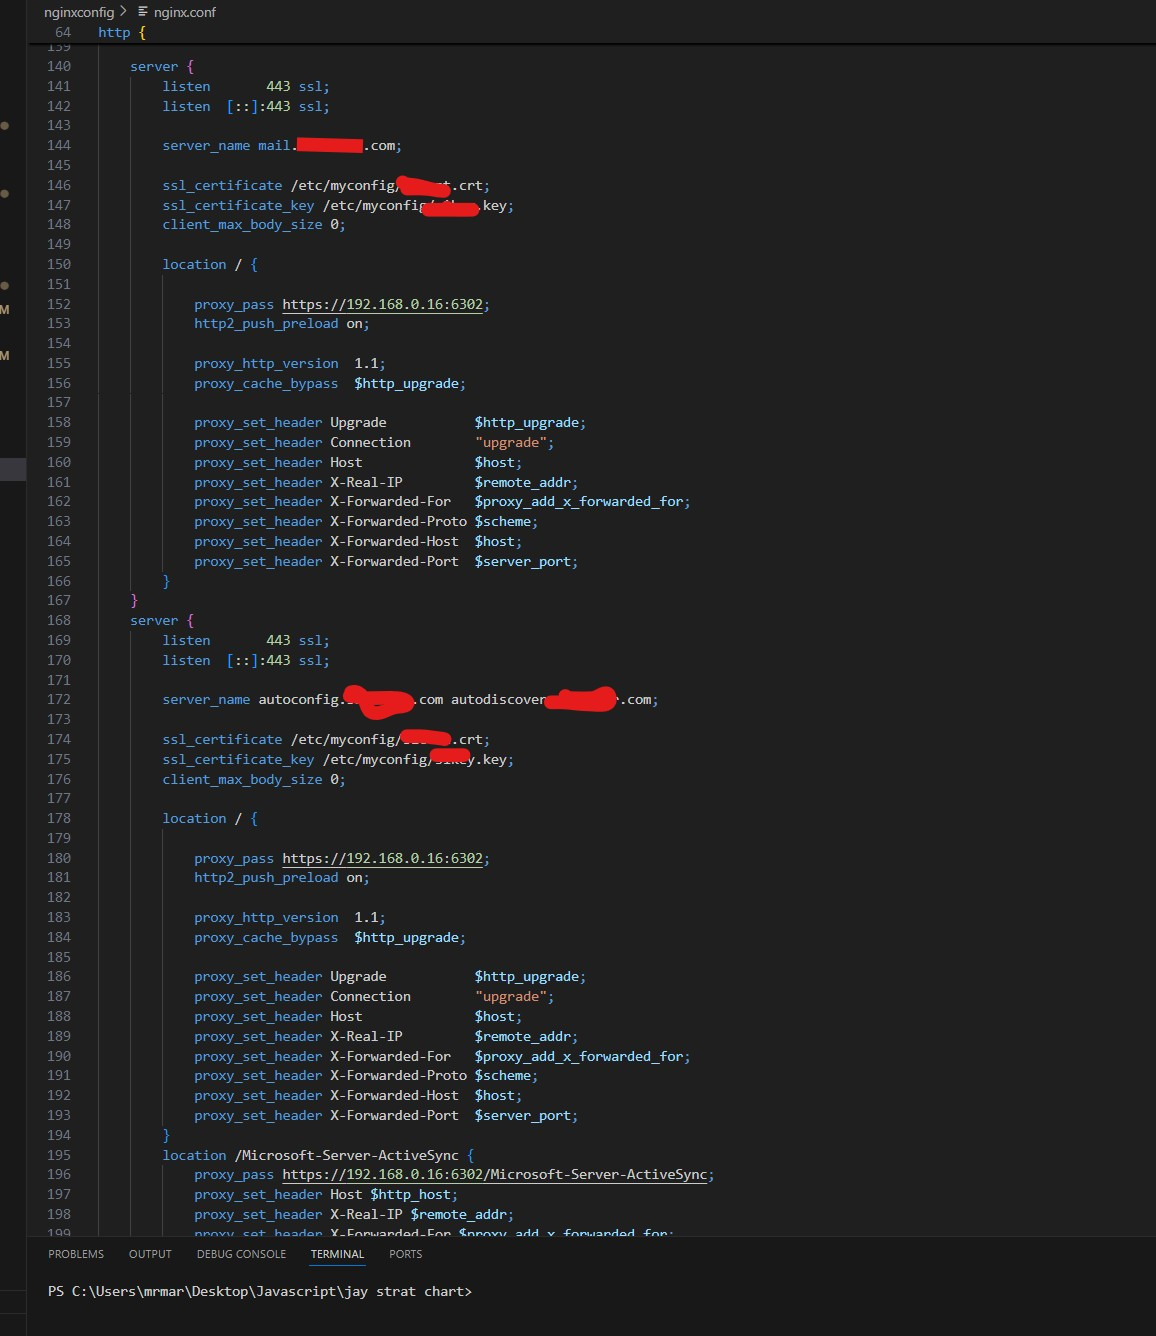Click "location" keyword on line 195
Image resolution: width=1156 pixels, height=1336 pixels.
(x=194, y=1155)
